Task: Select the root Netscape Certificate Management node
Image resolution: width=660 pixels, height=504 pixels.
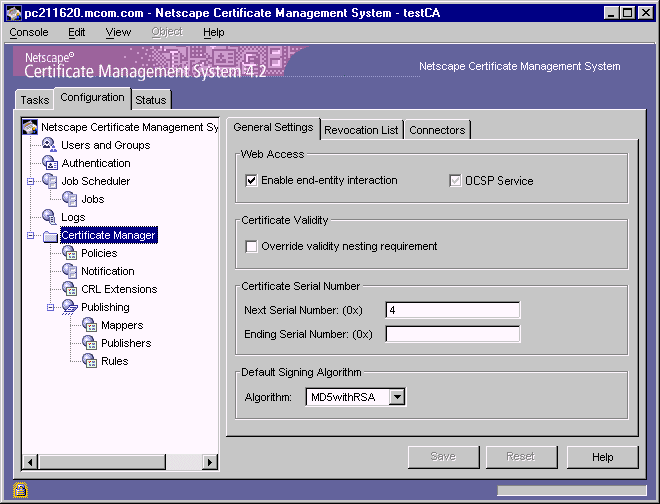Action: tap(129, 127)
